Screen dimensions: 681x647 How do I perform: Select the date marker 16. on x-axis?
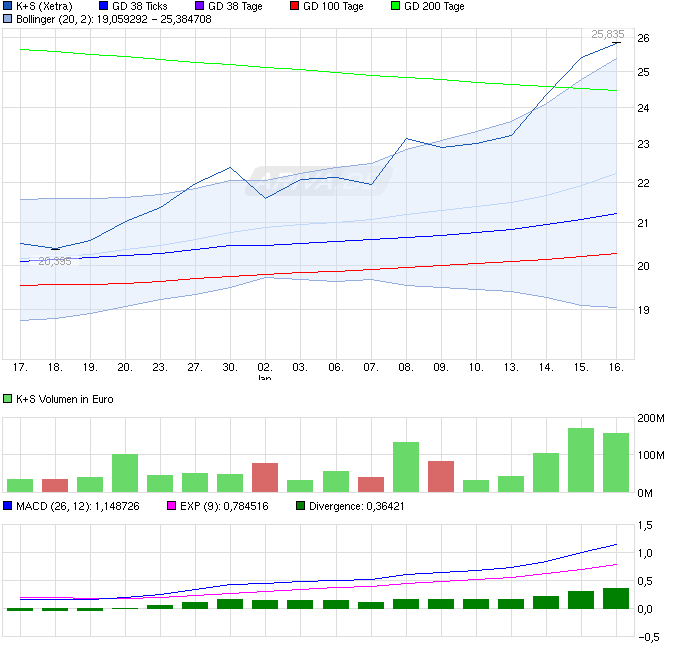[616, 367]
